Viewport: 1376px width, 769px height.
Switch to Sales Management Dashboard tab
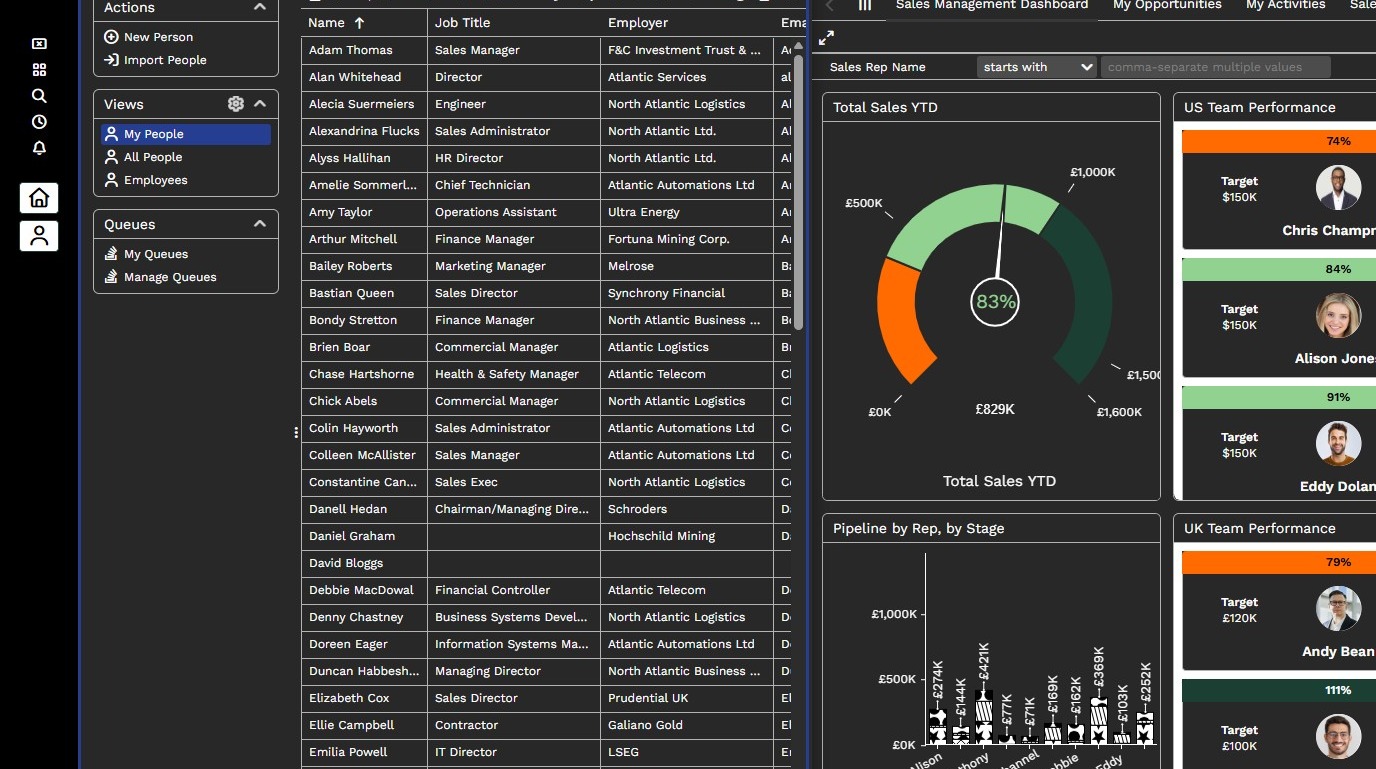pos(992,5)
